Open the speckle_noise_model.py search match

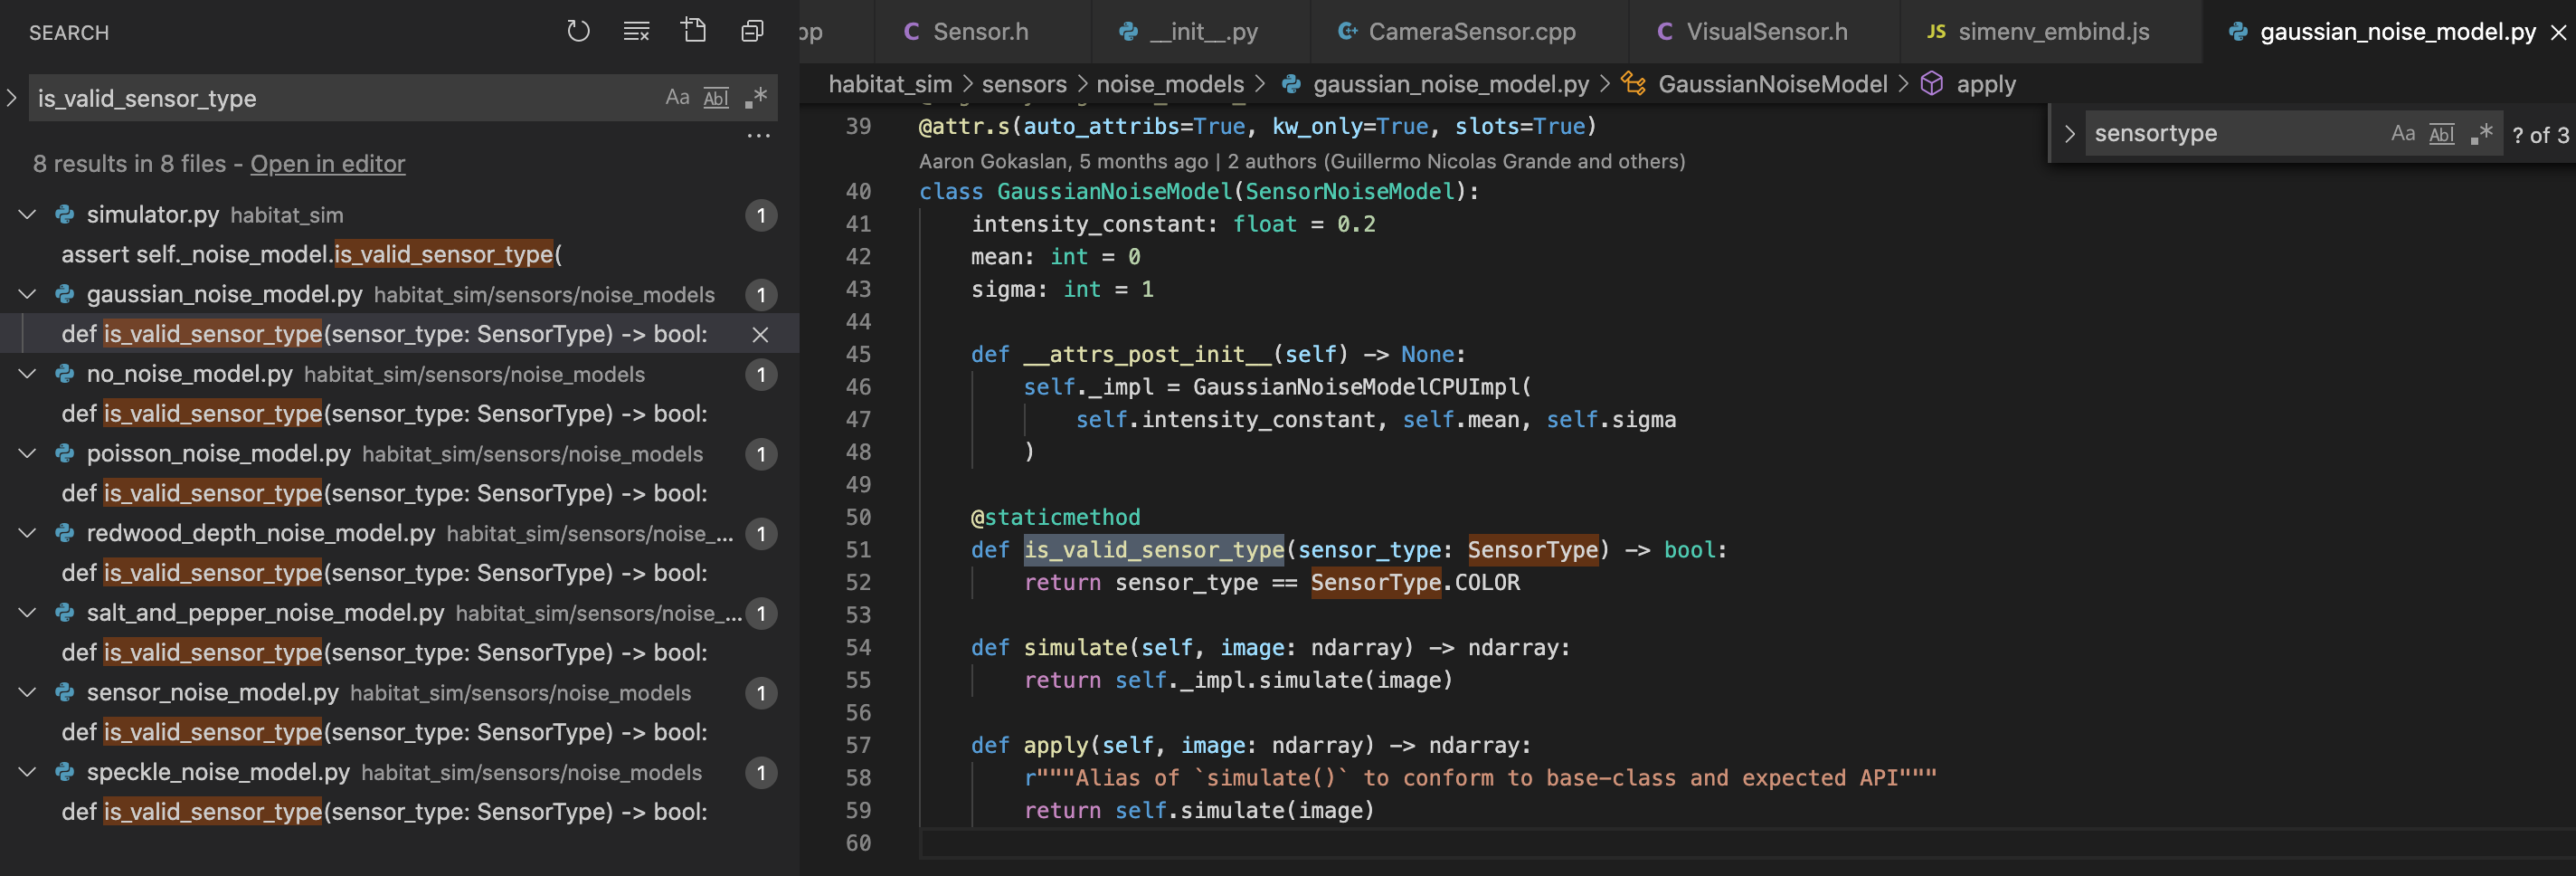coord(384,812)
